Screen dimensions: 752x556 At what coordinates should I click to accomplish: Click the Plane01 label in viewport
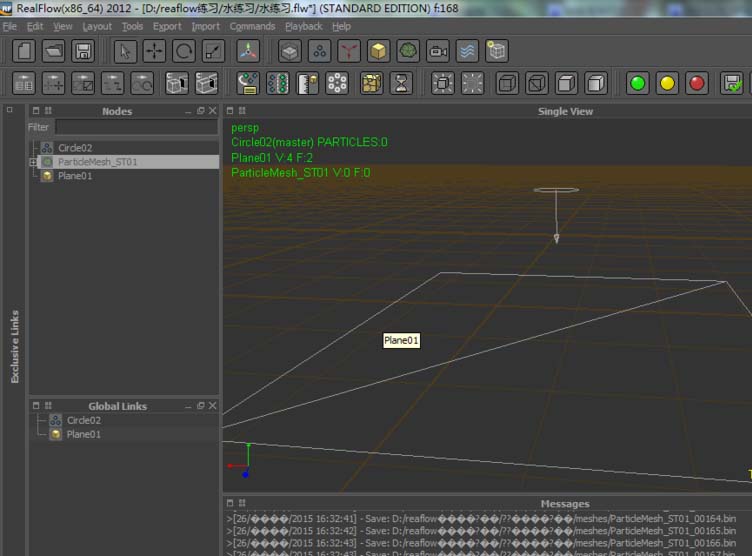[401, 341]
